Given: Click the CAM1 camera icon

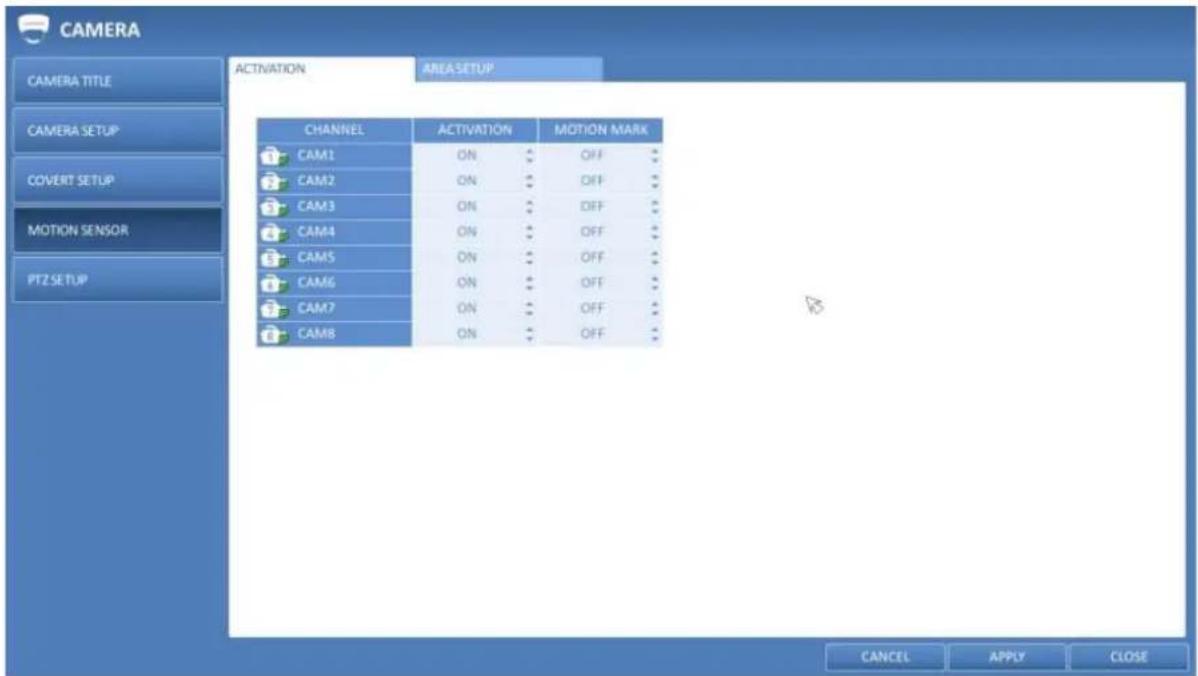Looking at the screenshot, I should tap(274, 157).
